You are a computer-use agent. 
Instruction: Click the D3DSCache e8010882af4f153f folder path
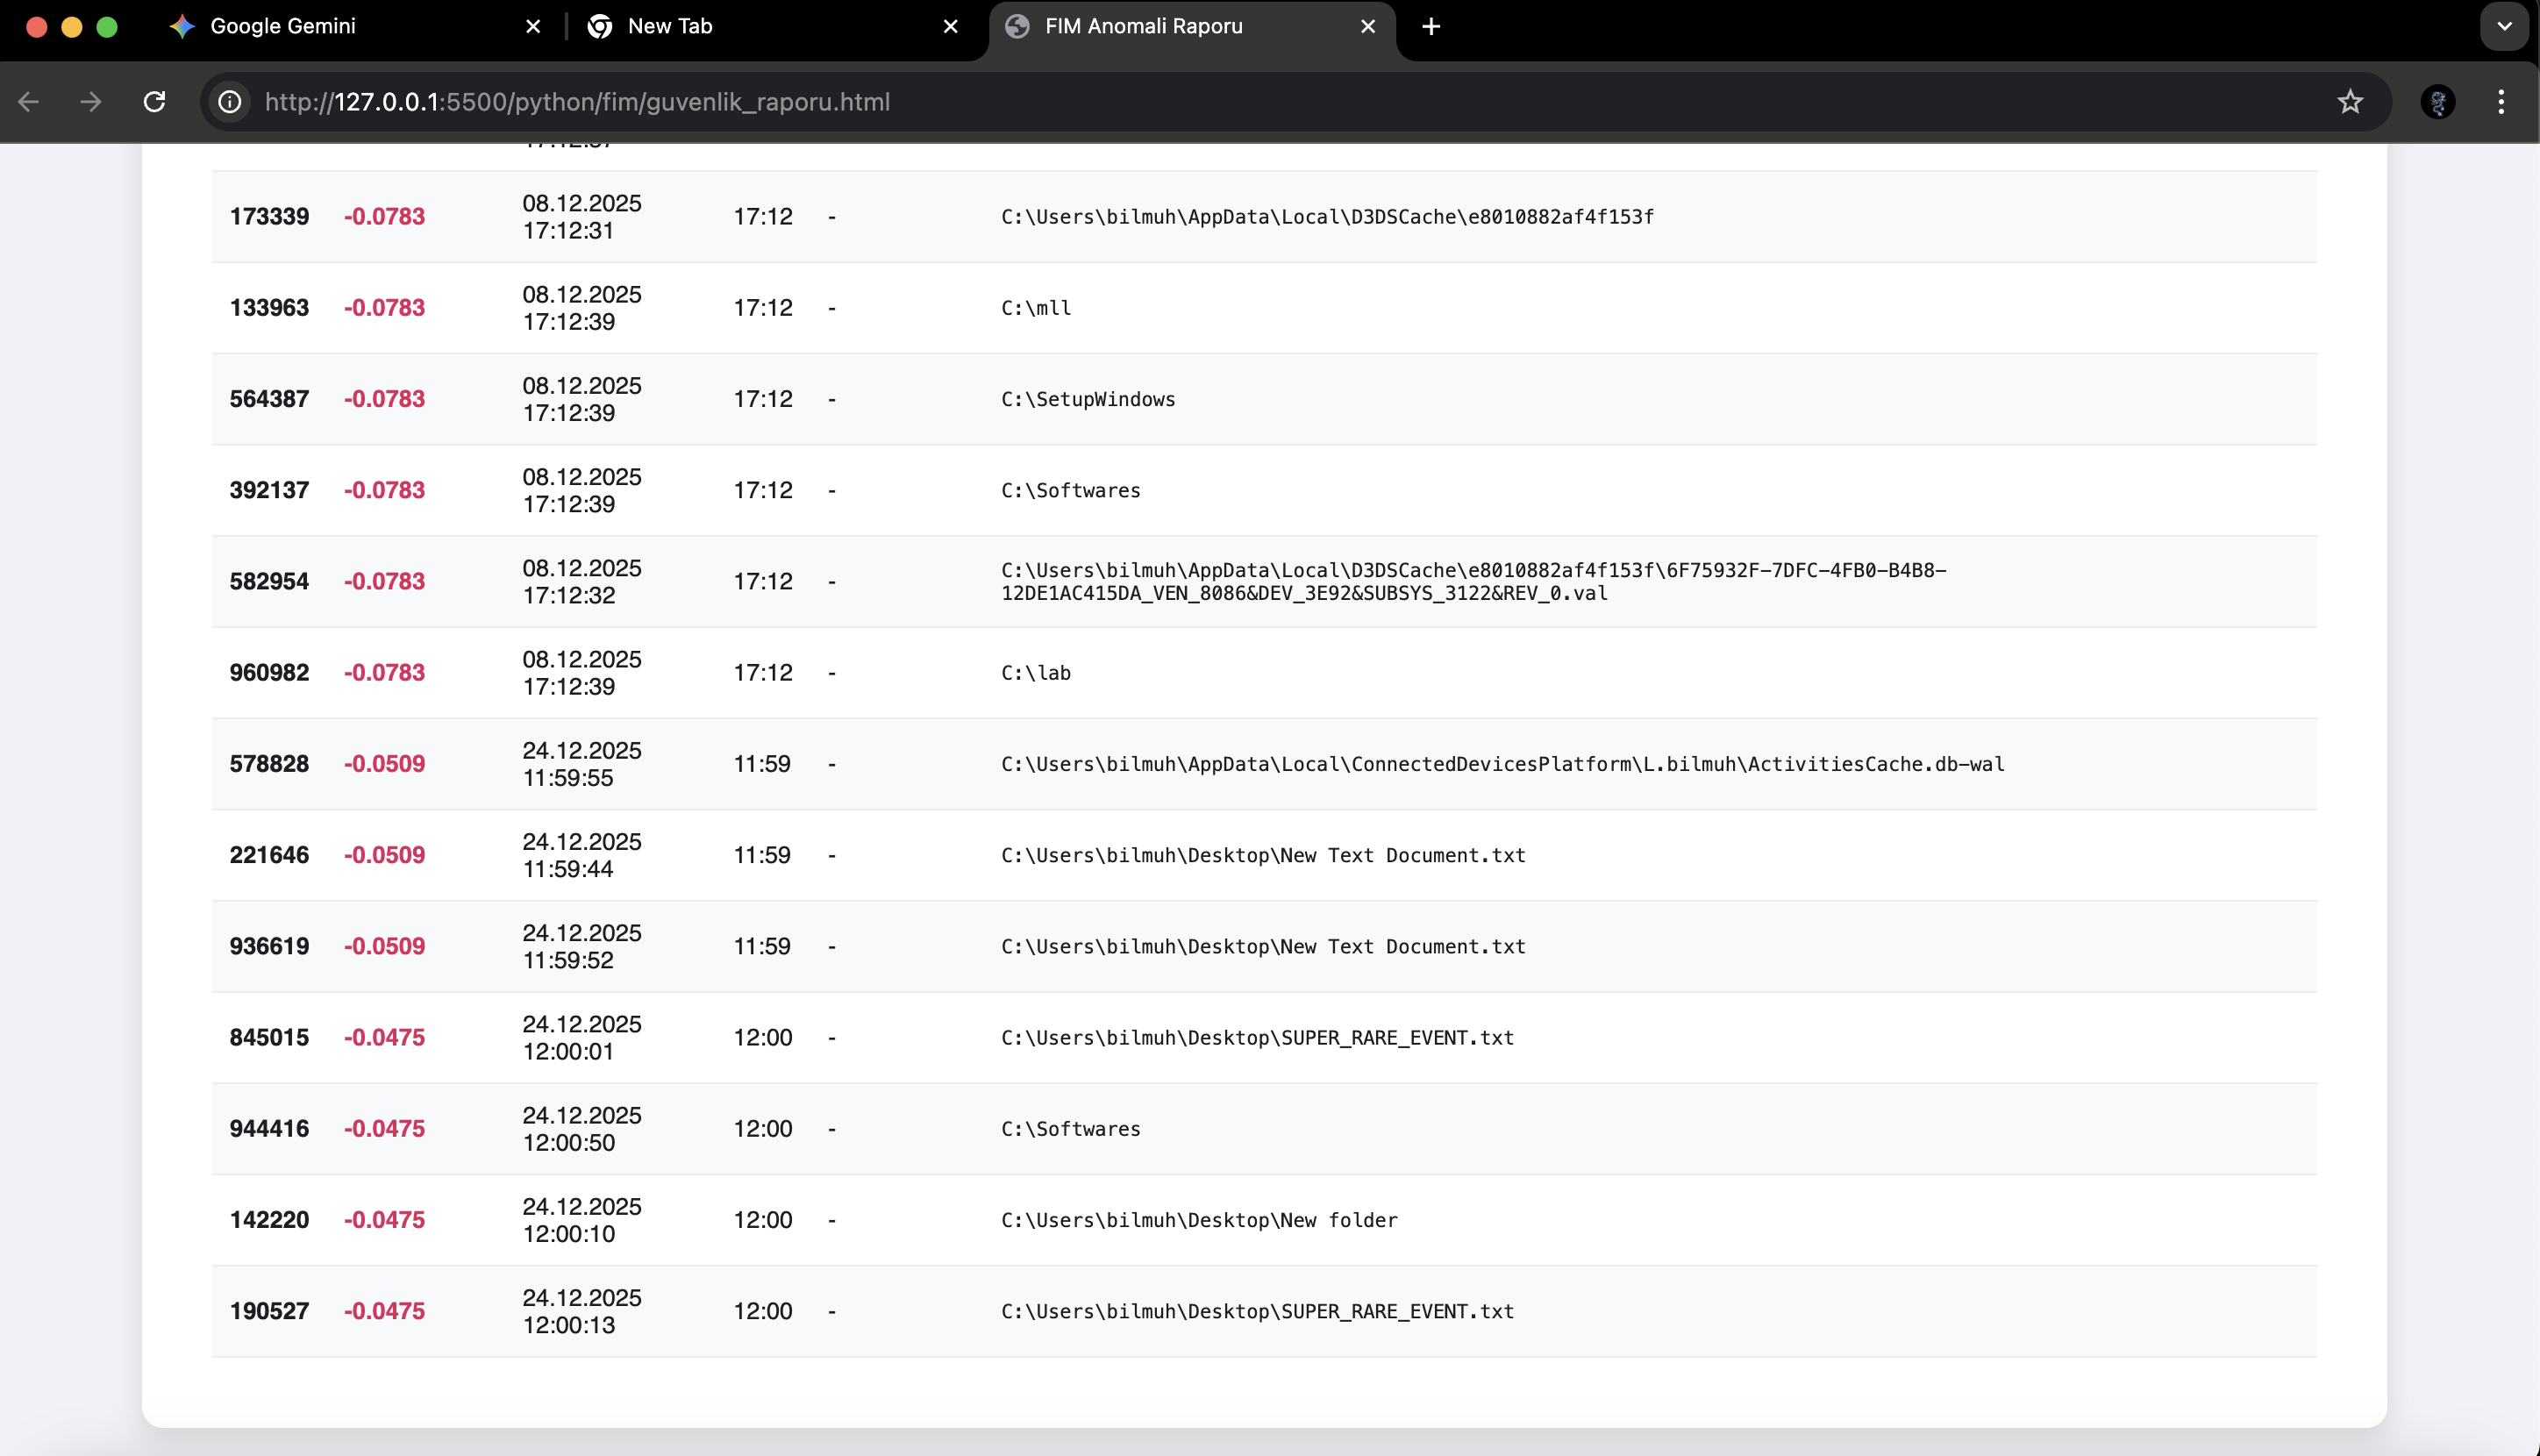tap(1328, 217)
